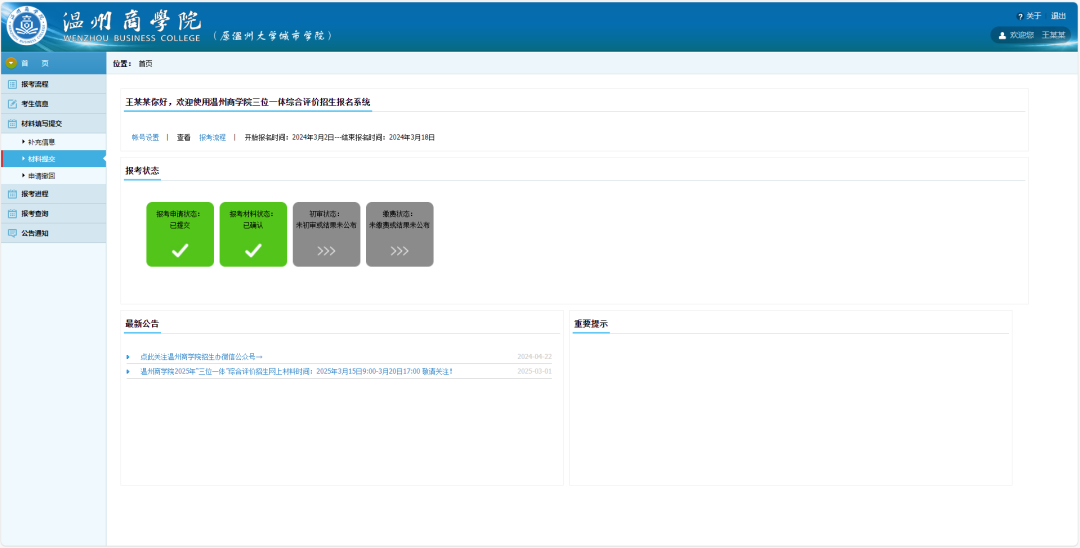Click the orange arrow icon beside 首页
Screen dimensions: 1080x548
(11, 63)
